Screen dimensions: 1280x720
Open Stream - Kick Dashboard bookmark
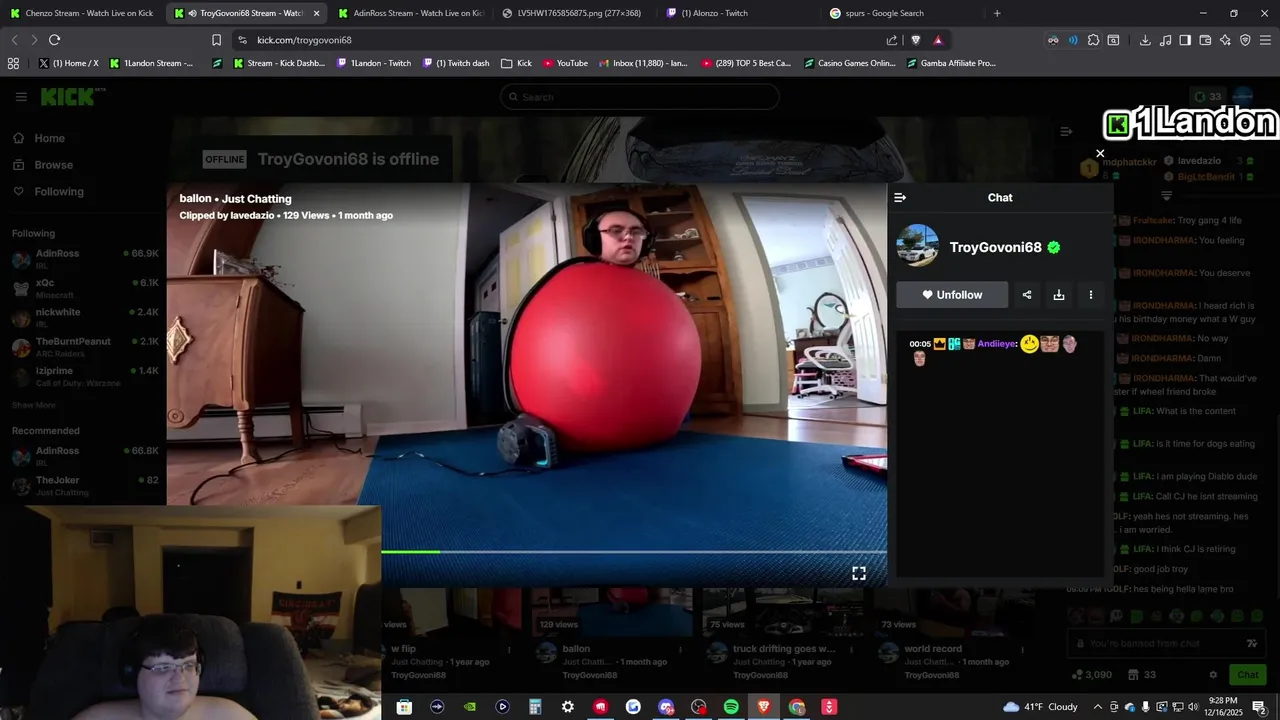(279, 63)
